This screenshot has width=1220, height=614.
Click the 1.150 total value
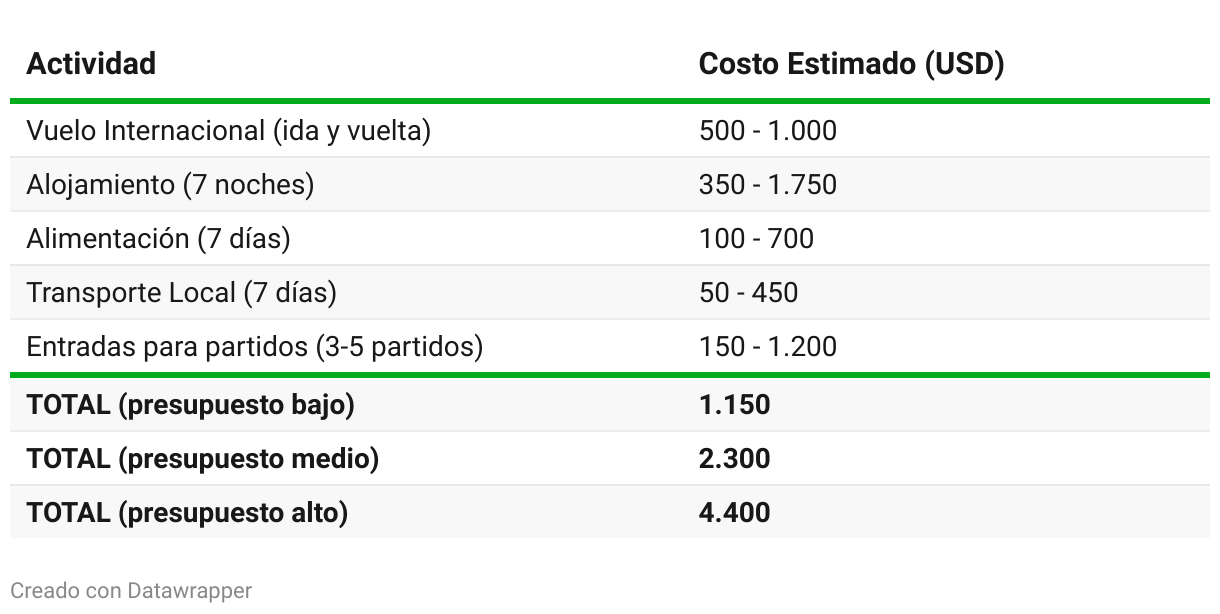point(734,405)
